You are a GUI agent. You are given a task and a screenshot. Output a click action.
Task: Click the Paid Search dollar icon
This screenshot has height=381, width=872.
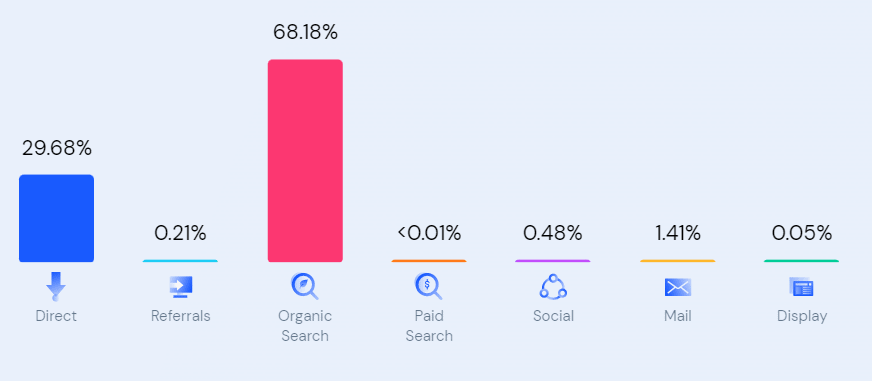tap(429, 286)
